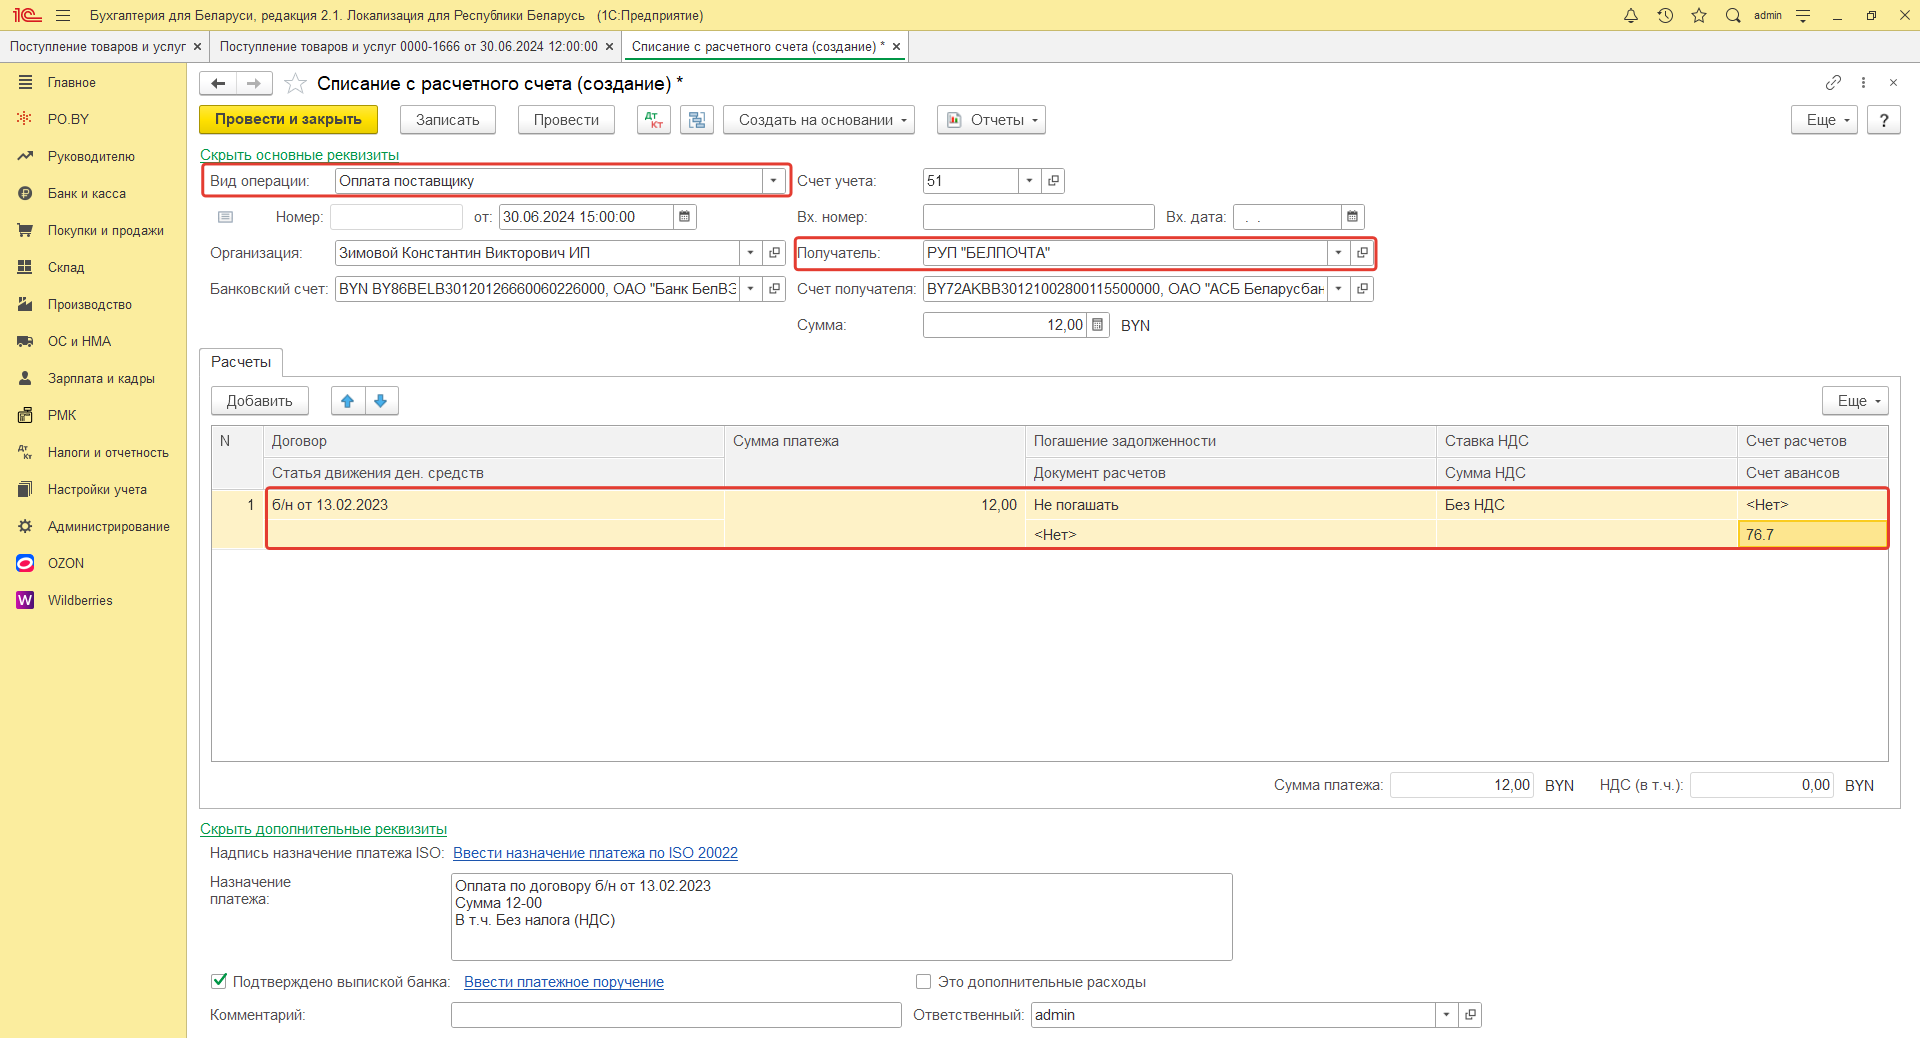The width and height of the screenshot is (1920, 1038).
Task: Open document structure icon next to Дт/Кт
Action: tap(697, 120)
